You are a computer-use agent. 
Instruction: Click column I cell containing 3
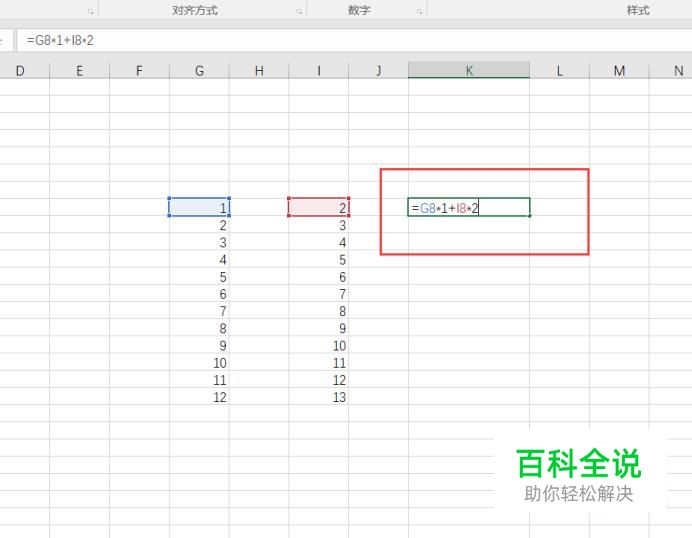pyautogui.click(x=319, y=225)
